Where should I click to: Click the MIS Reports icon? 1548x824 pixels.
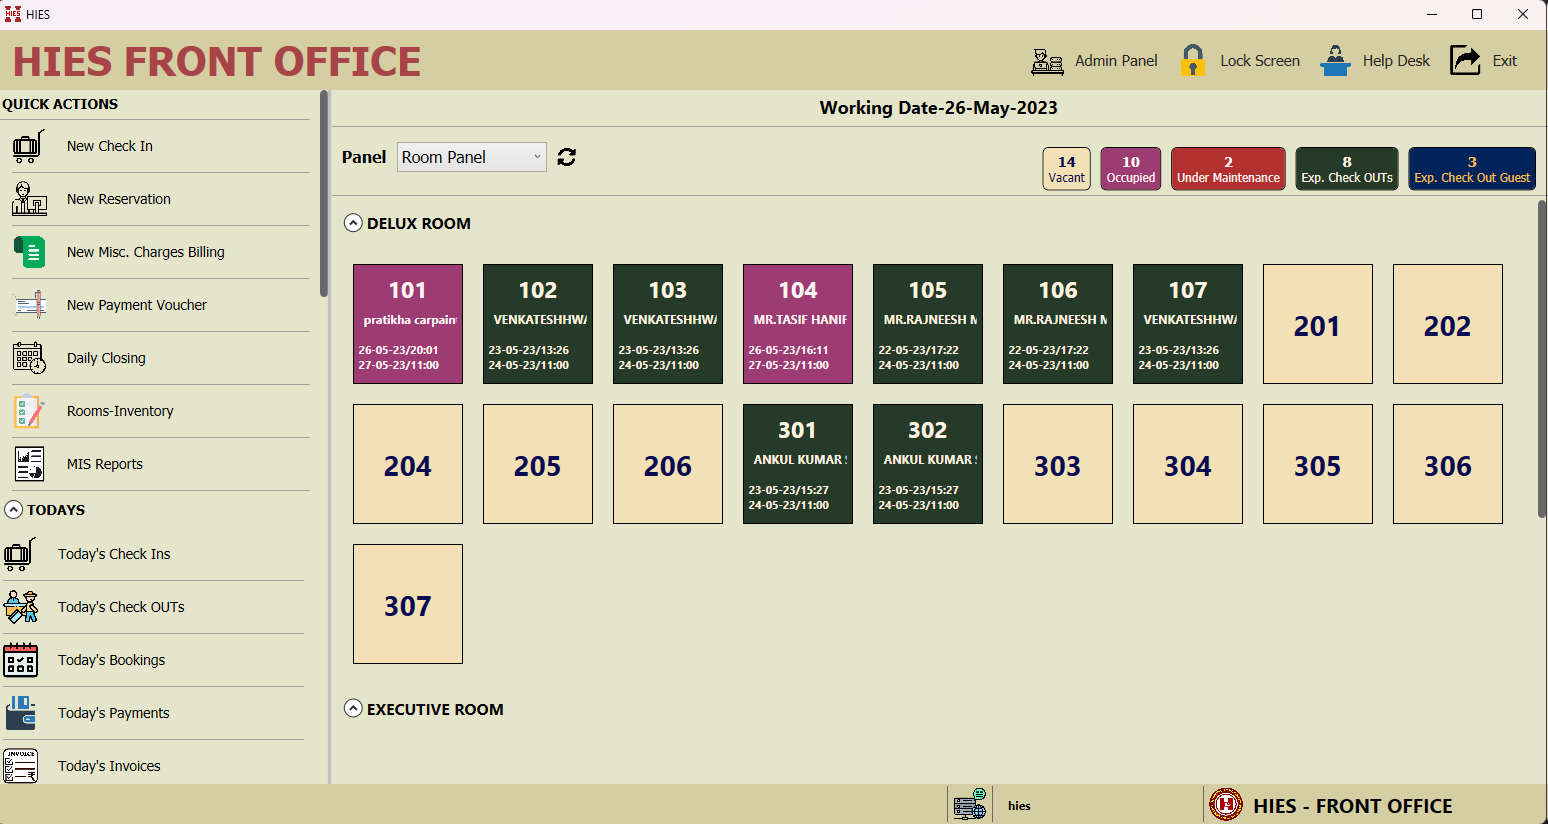pyautogui.click(x=29, y=464)
